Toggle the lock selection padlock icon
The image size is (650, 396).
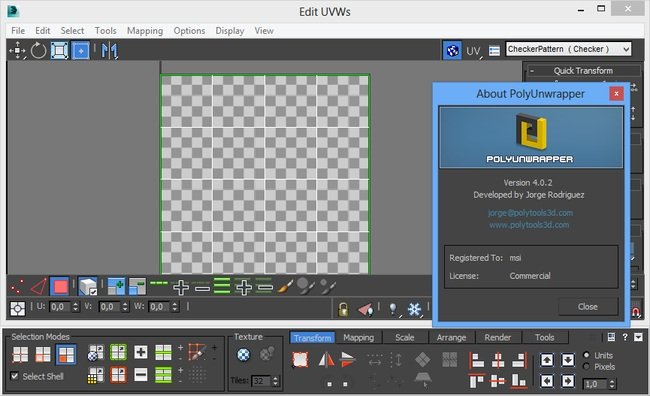point(343,309)
